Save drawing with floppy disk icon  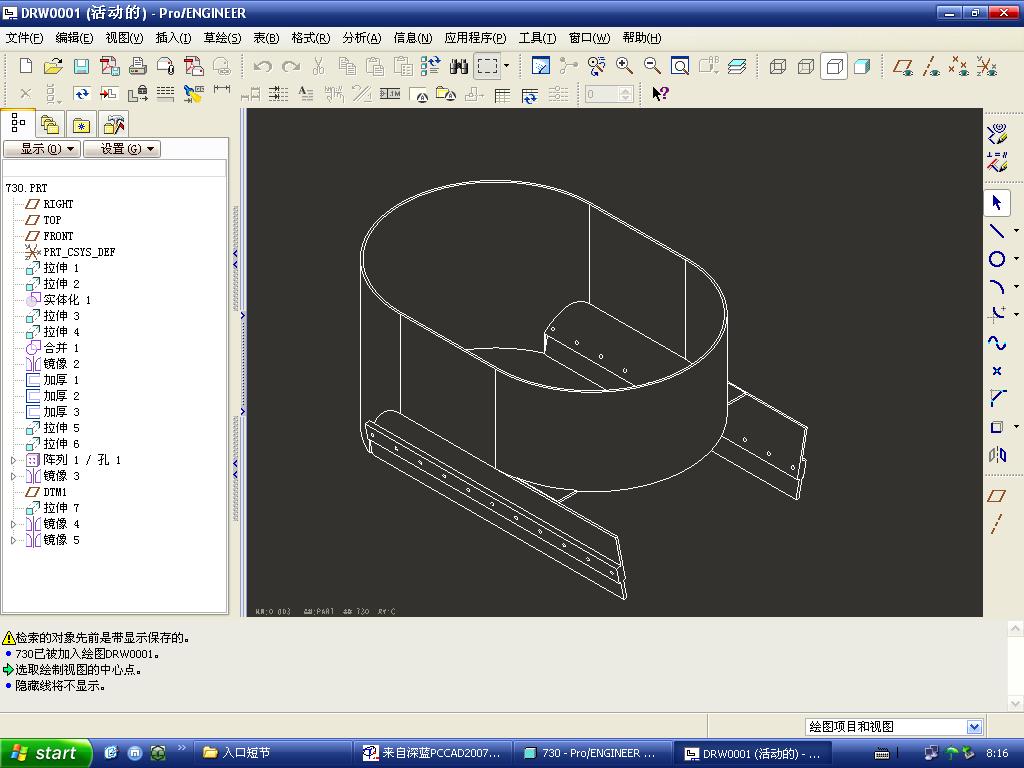click(x=82, y=66)
